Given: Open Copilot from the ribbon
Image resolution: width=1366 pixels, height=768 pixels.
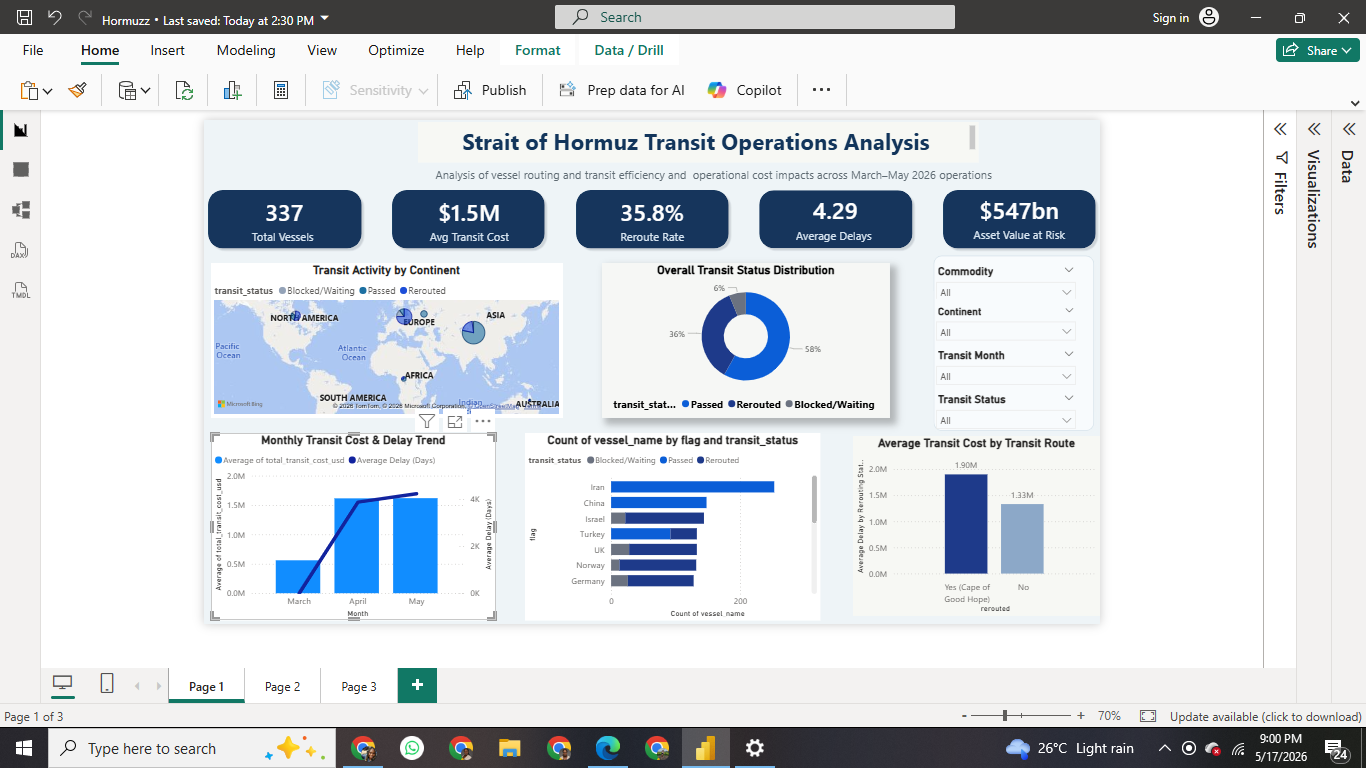Looking at the screenshot, I should (745, 90).
